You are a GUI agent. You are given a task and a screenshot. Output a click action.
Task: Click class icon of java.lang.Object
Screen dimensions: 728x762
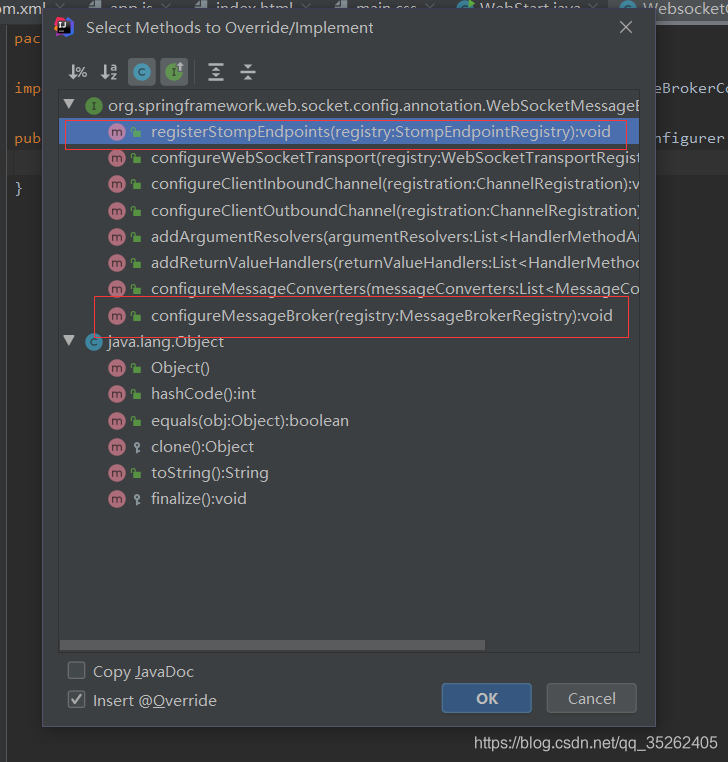coord(94,342)
